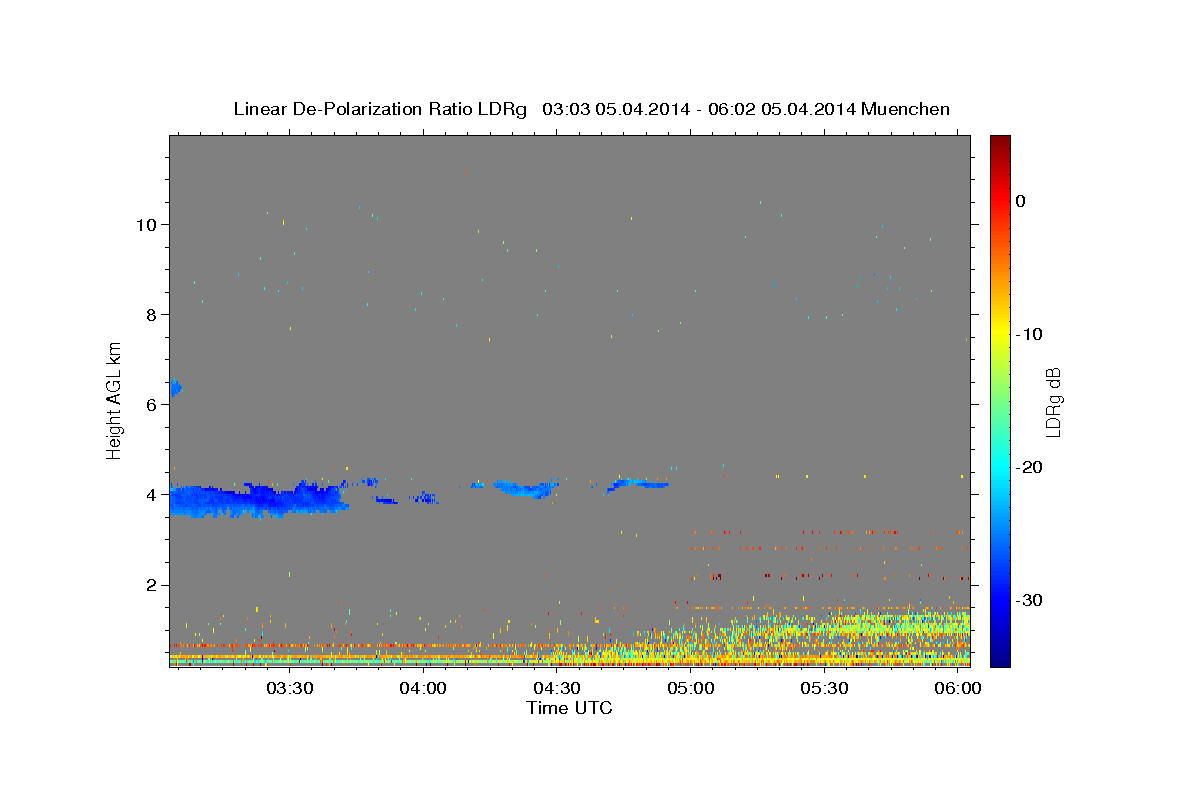Click the 'LDRg dB' colorbar label
The width and height of the screenshot is (1200, 800).
(x=1053, y=401)
